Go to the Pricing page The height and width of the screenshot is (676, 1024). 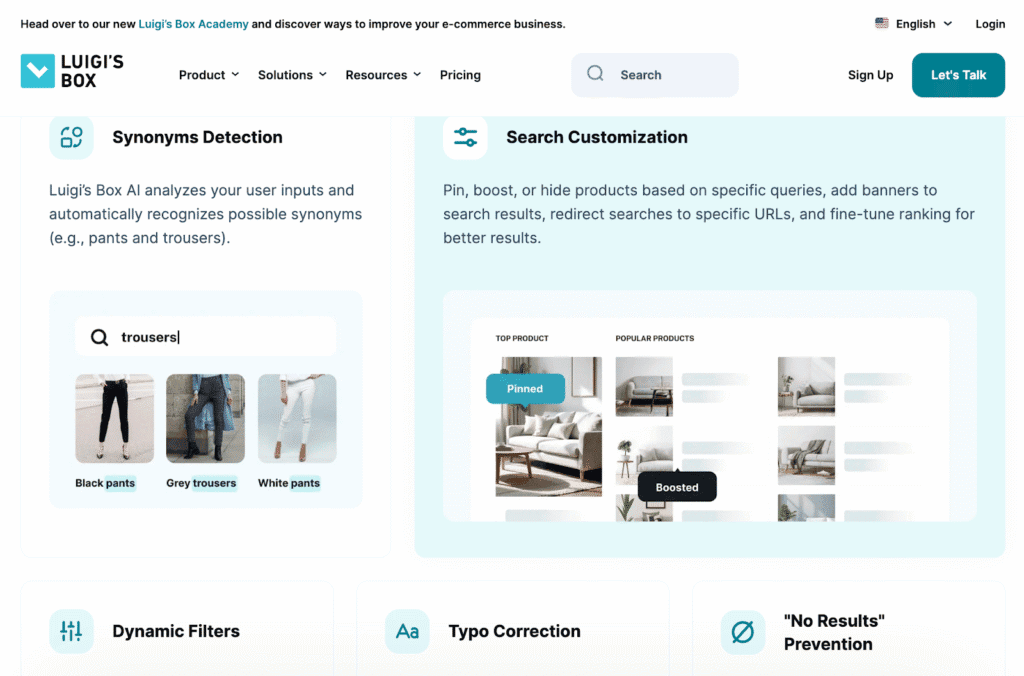[460, 75]
